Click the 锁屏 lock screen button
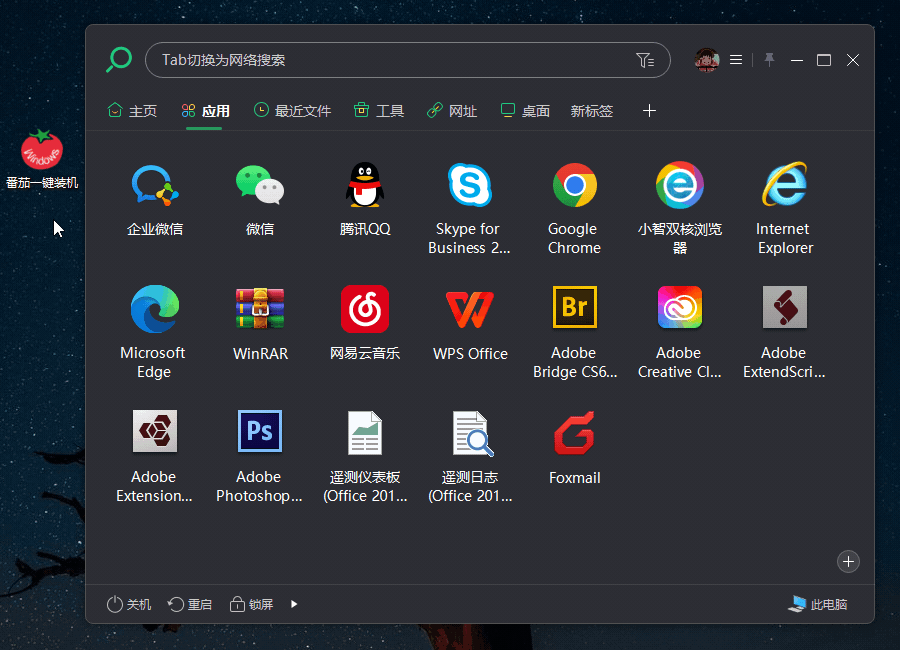Image resolution: width=900 pixels, height=650 pixels. [251, 604]
